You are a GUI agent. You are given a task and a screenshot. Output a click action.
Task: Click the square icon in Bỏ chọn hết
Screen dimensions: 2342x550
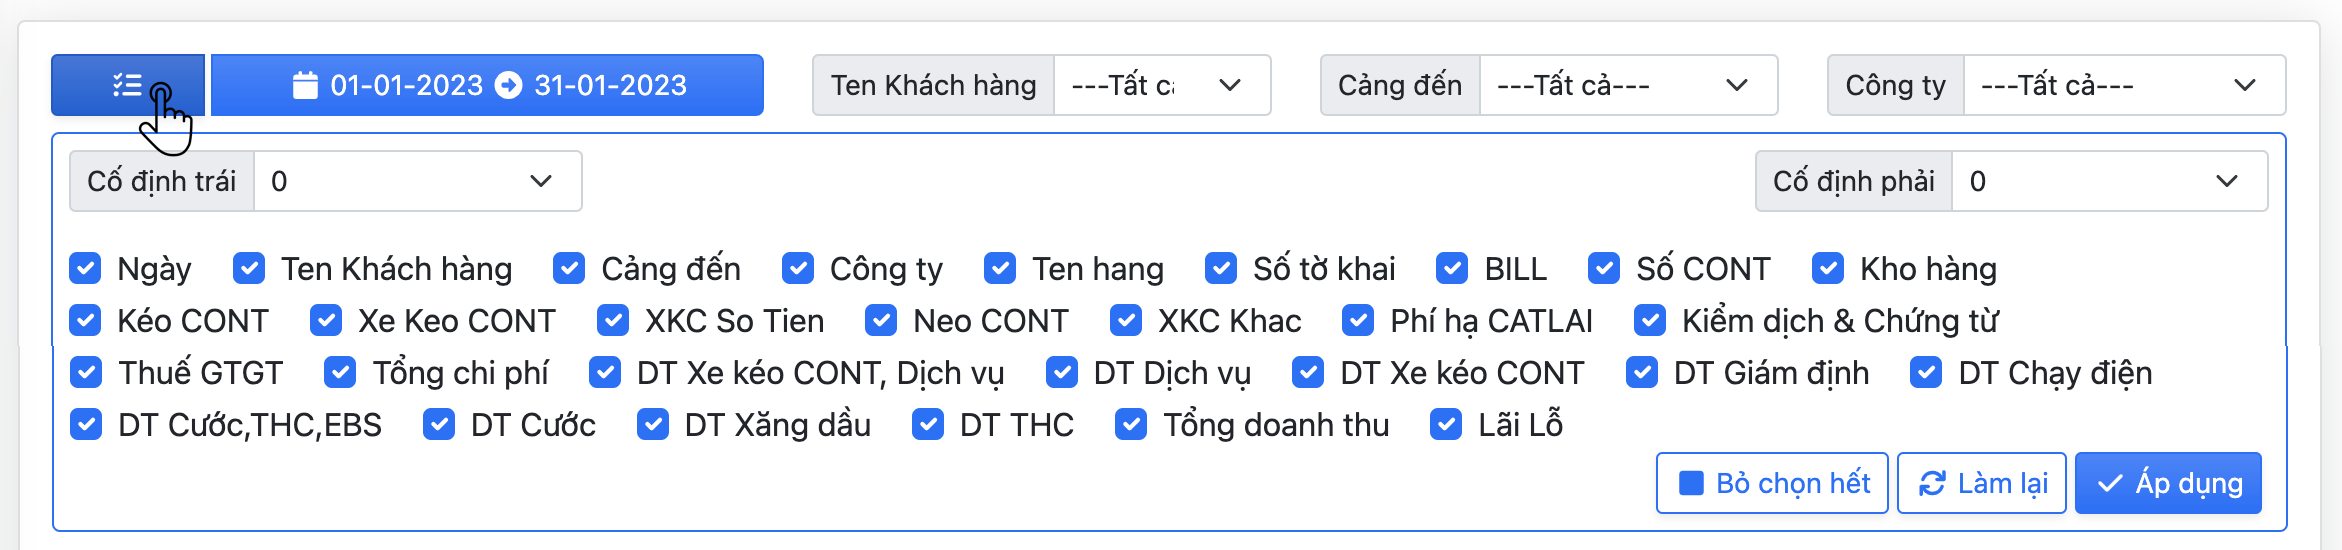click(x=1691, y=483)
